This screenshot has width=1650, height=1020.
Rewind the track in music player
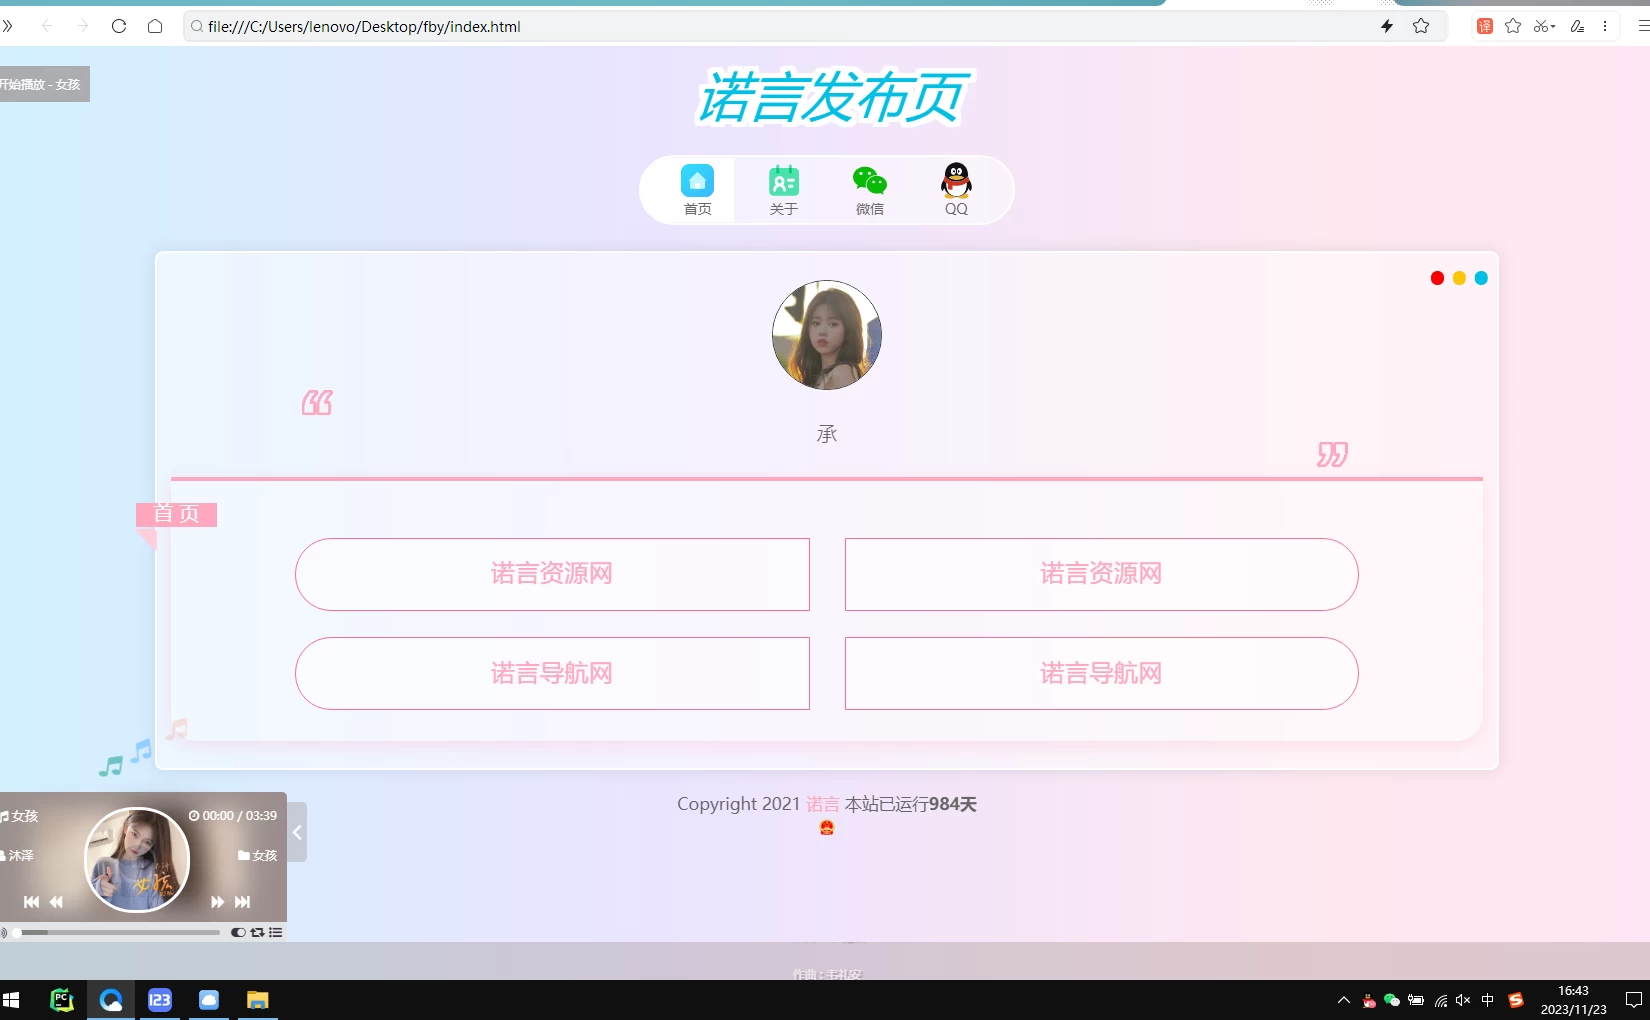pos(56,902)
